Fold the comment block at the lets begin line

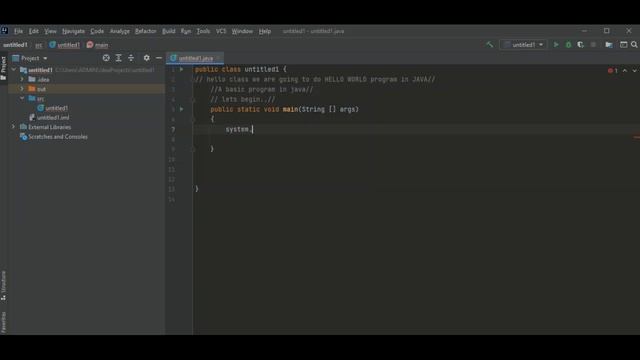pos(193,99)
